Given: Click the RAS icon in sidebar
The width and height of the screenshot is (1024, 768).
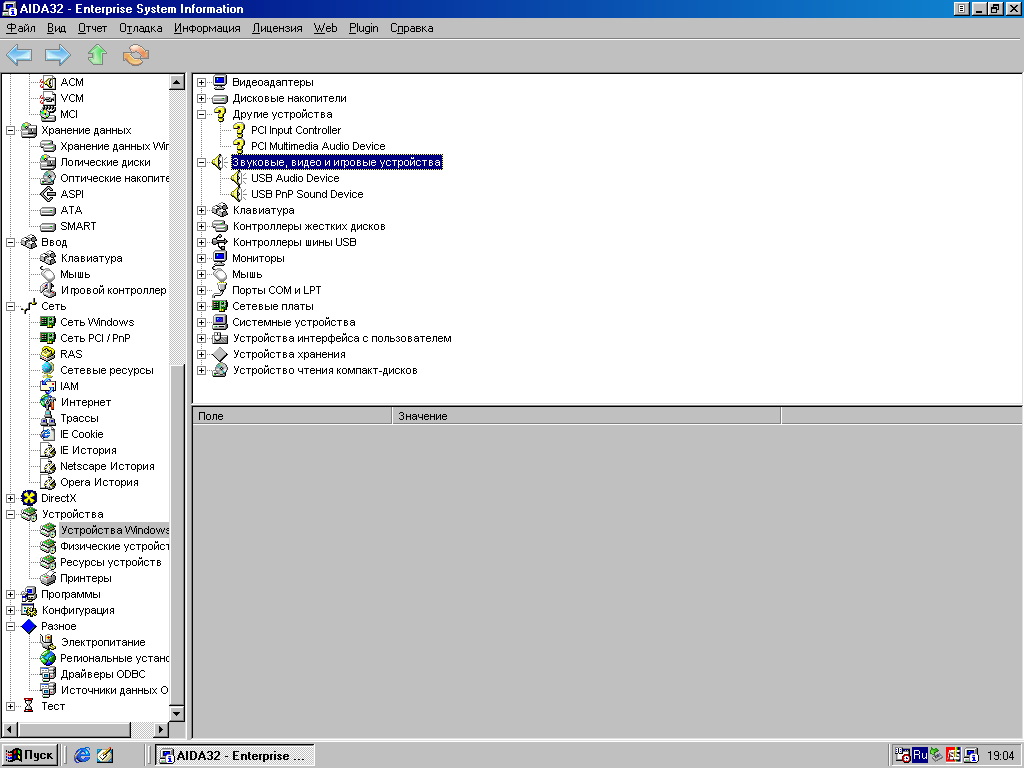Looking at the screenshot, I should point(48,355).
